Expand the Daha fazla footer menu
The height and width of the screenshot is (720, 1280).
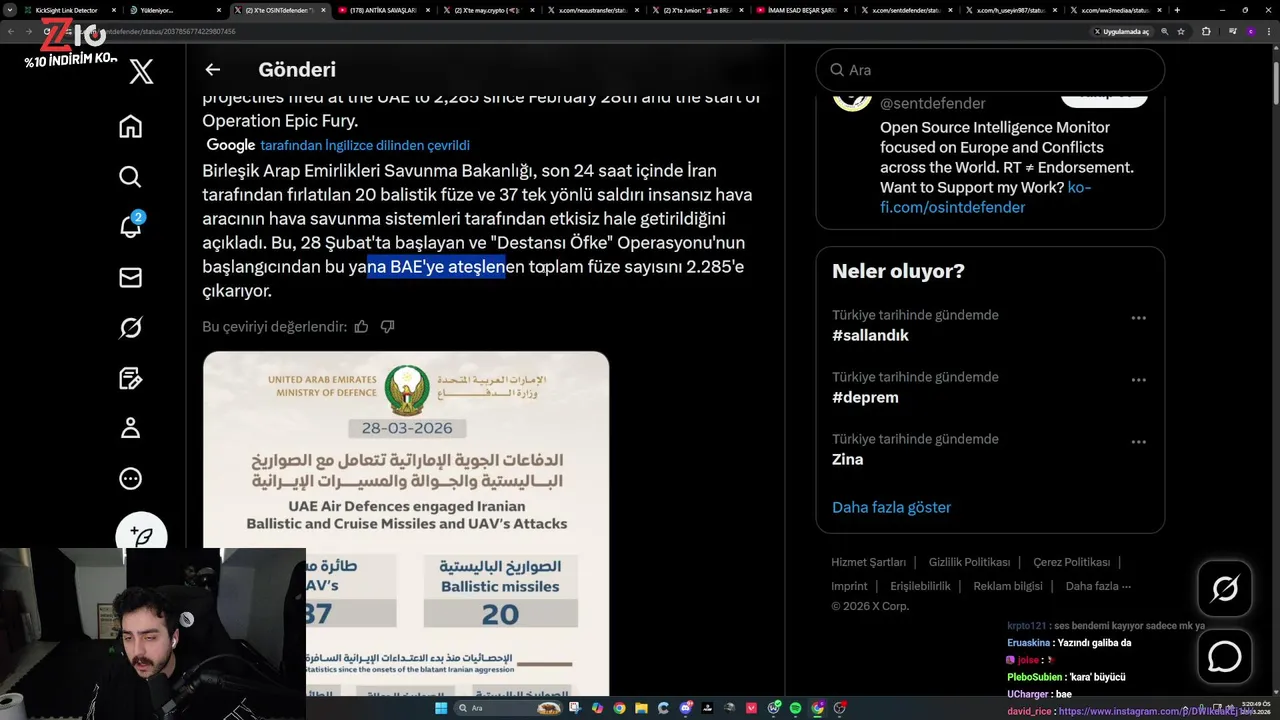coord(1098,586)
